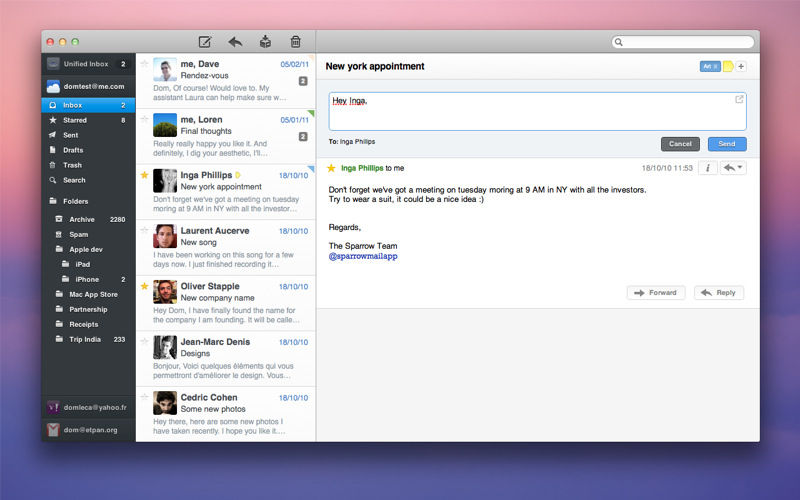Click sender name Inga Phillips in message header
This screenshot has height=500, width=800.
pyautogui.click(x=362, y=168)
